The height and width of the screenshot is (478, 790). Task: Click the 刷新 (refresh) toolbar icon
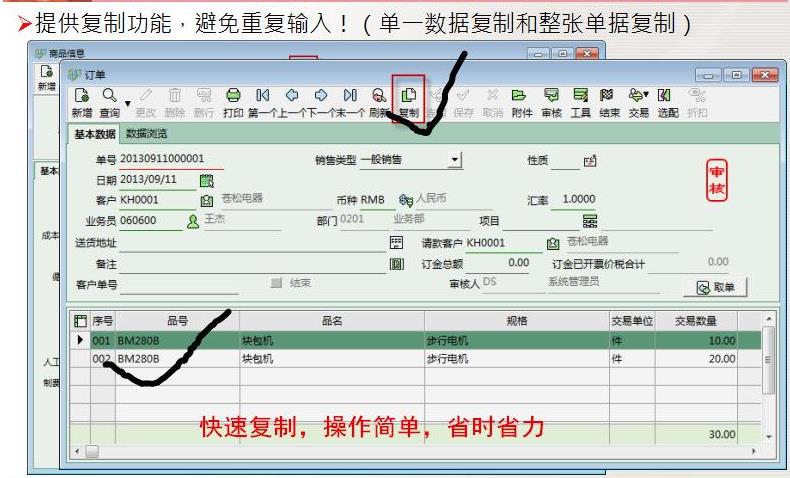click(x=379, y=98)
